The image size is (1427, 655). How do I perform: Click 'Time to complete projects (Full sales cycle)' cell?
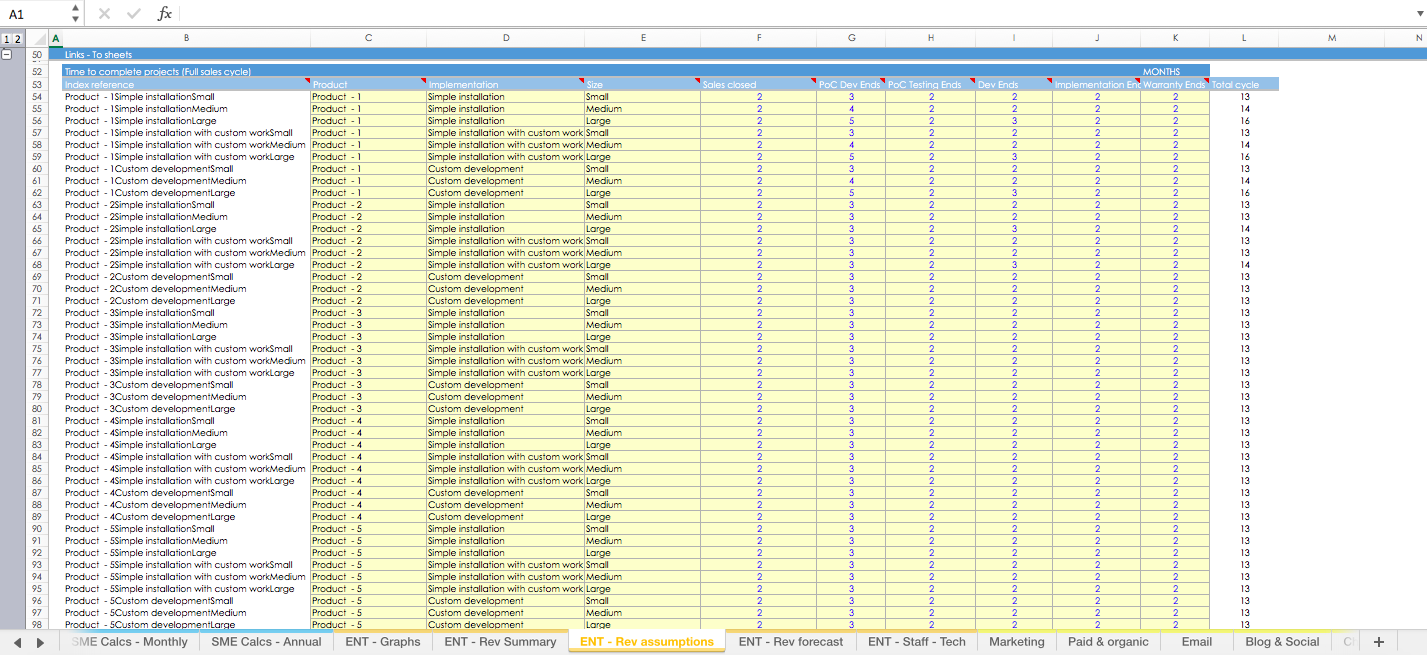coord(157,72)
